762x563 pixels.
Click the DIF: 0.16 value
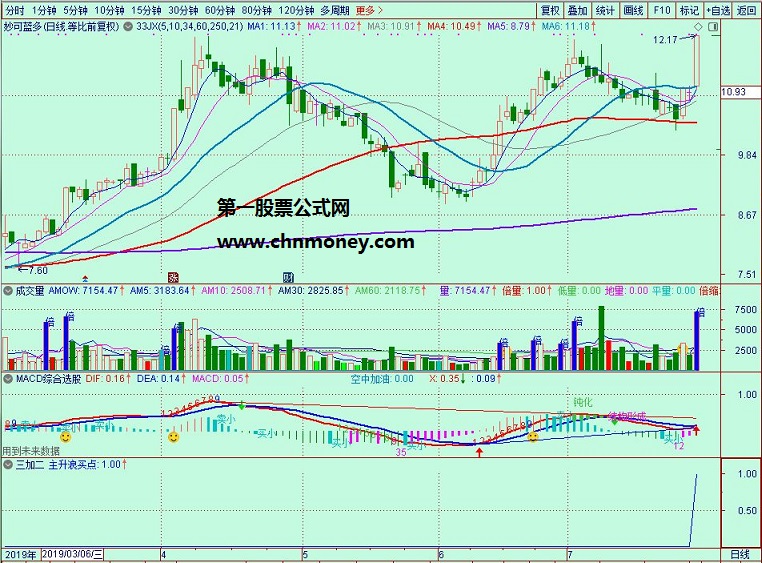108,378
